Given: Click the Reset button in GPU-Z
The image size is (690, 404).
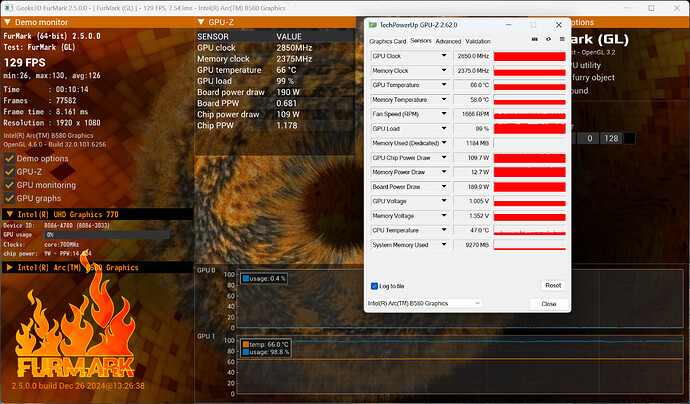Looking at the screenshot, I should click(x=552, y=285).
